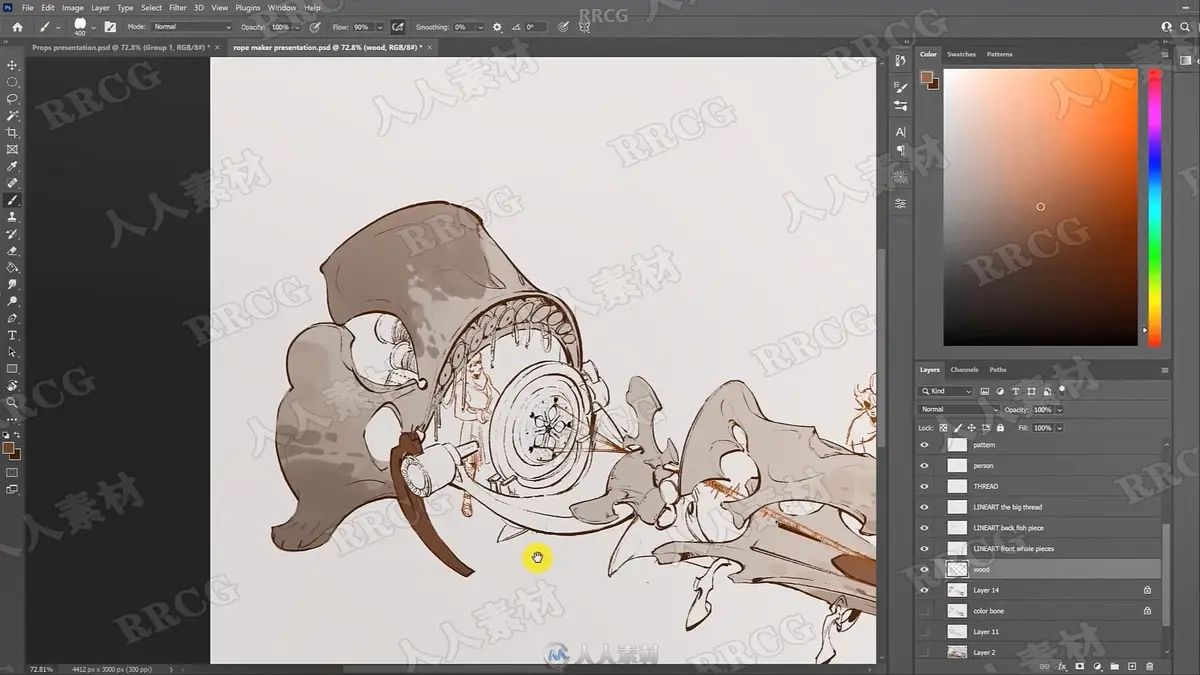Delete layer using the trash icon
Image resolution: width=1200 pixels, height=675 pixels.
pyautogui.click(x=1150, y=666)
